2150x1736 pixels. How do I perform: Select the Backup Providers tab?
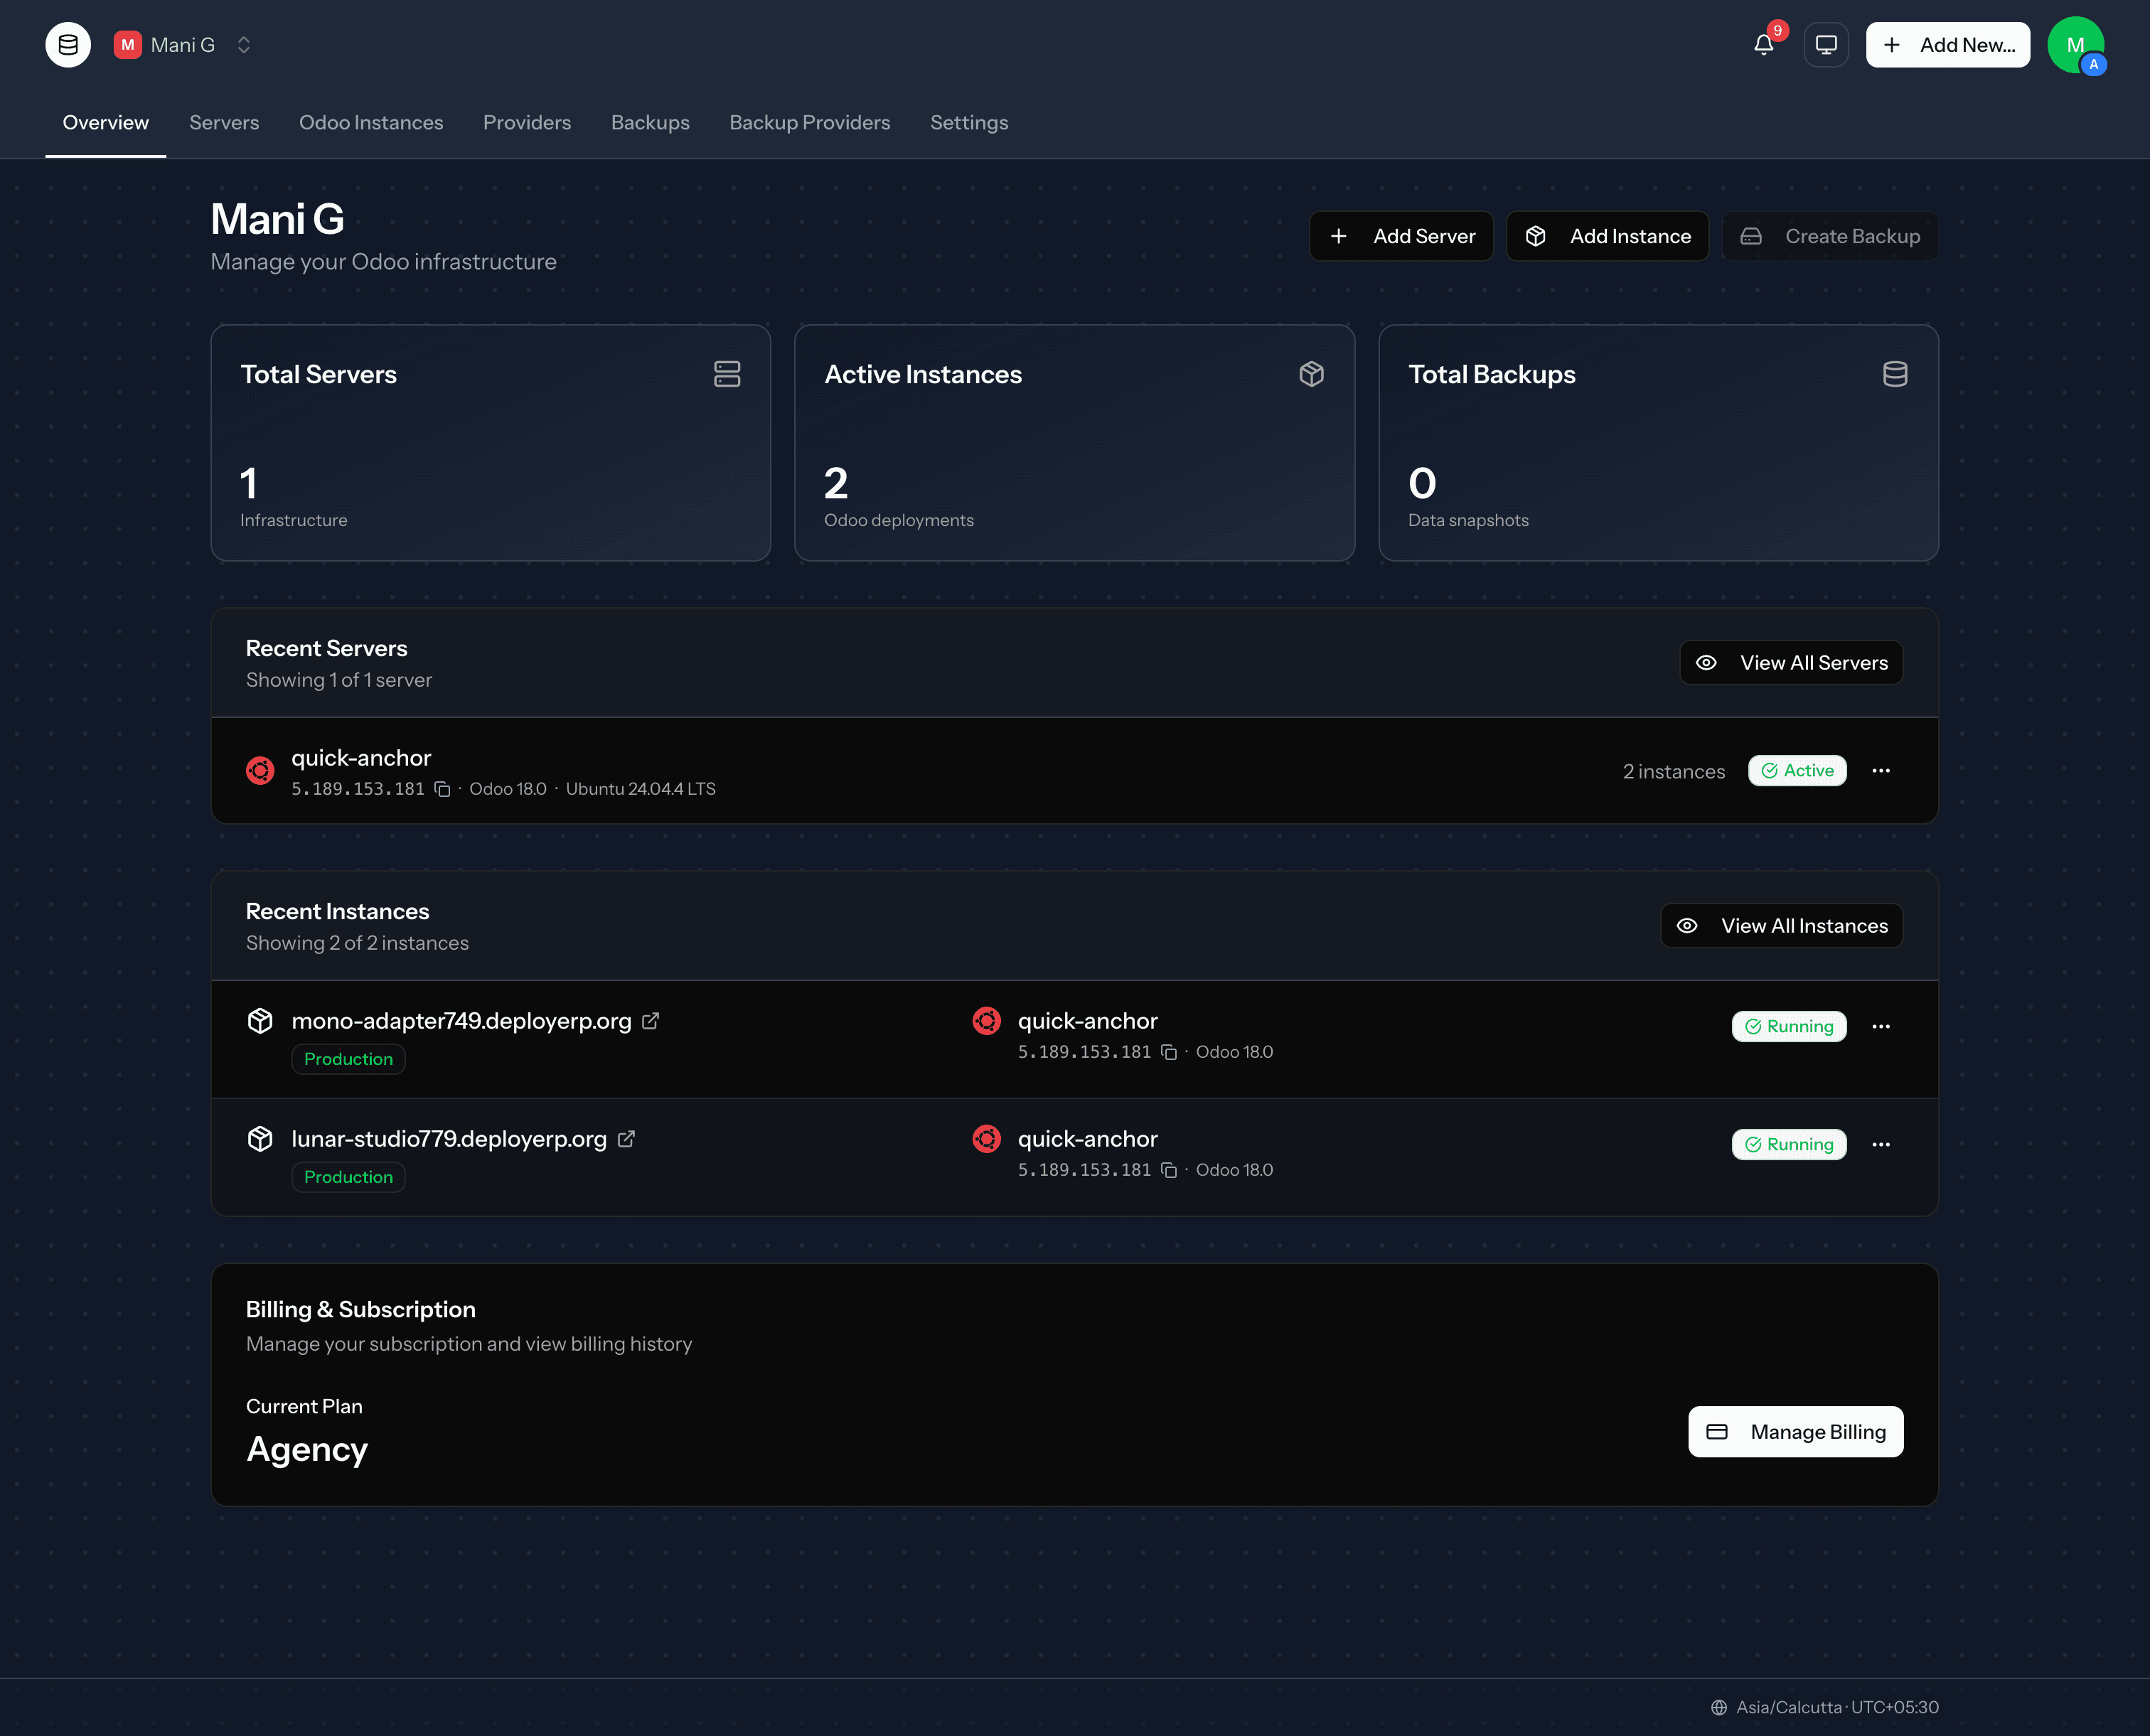coord(809,123)
